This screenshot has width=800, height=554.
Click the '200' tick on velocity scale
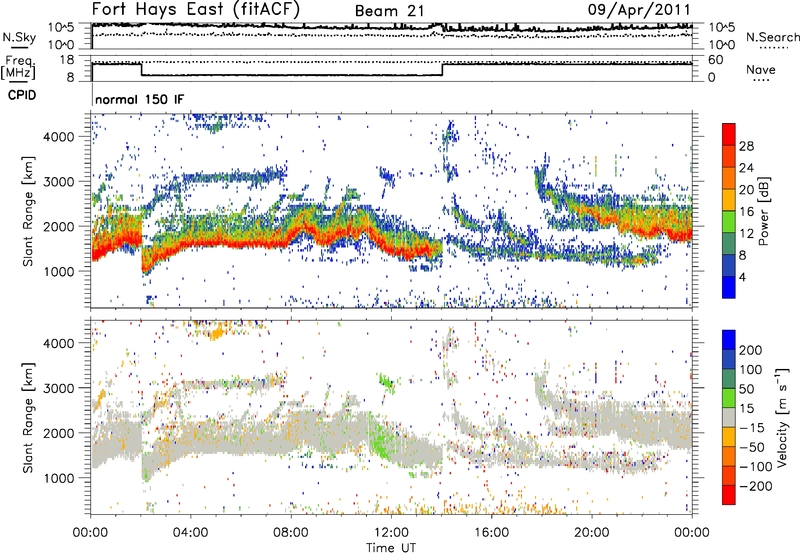click(x=751, y=350)
